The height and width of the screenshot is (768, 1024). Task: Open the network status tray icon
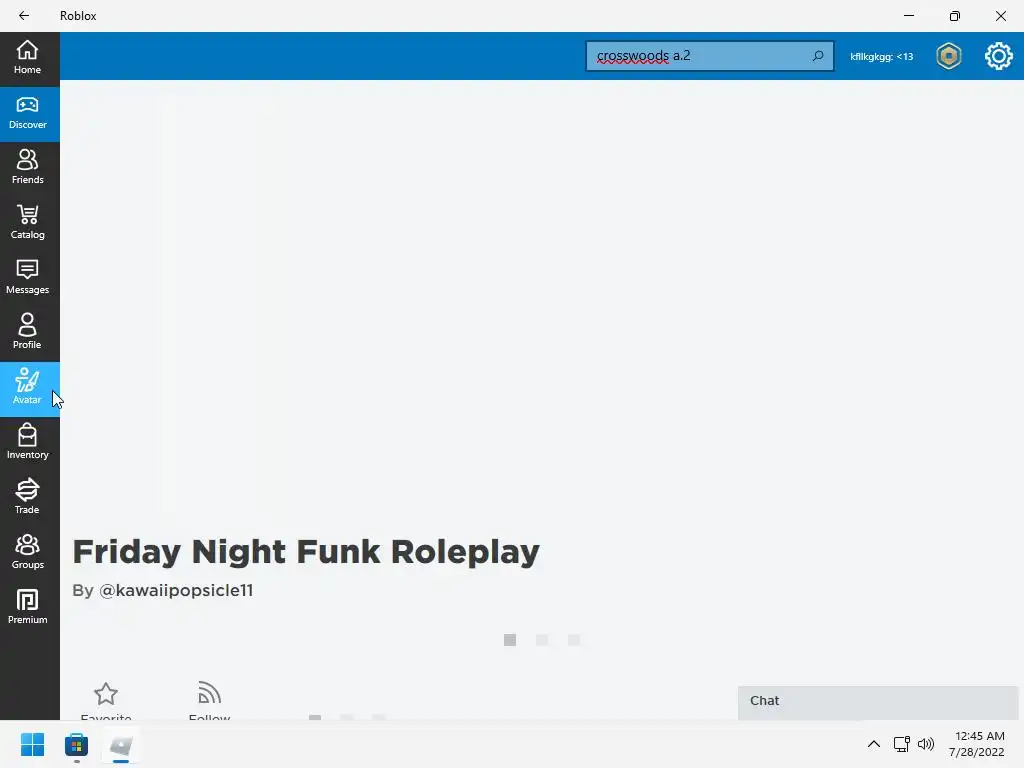901,744
